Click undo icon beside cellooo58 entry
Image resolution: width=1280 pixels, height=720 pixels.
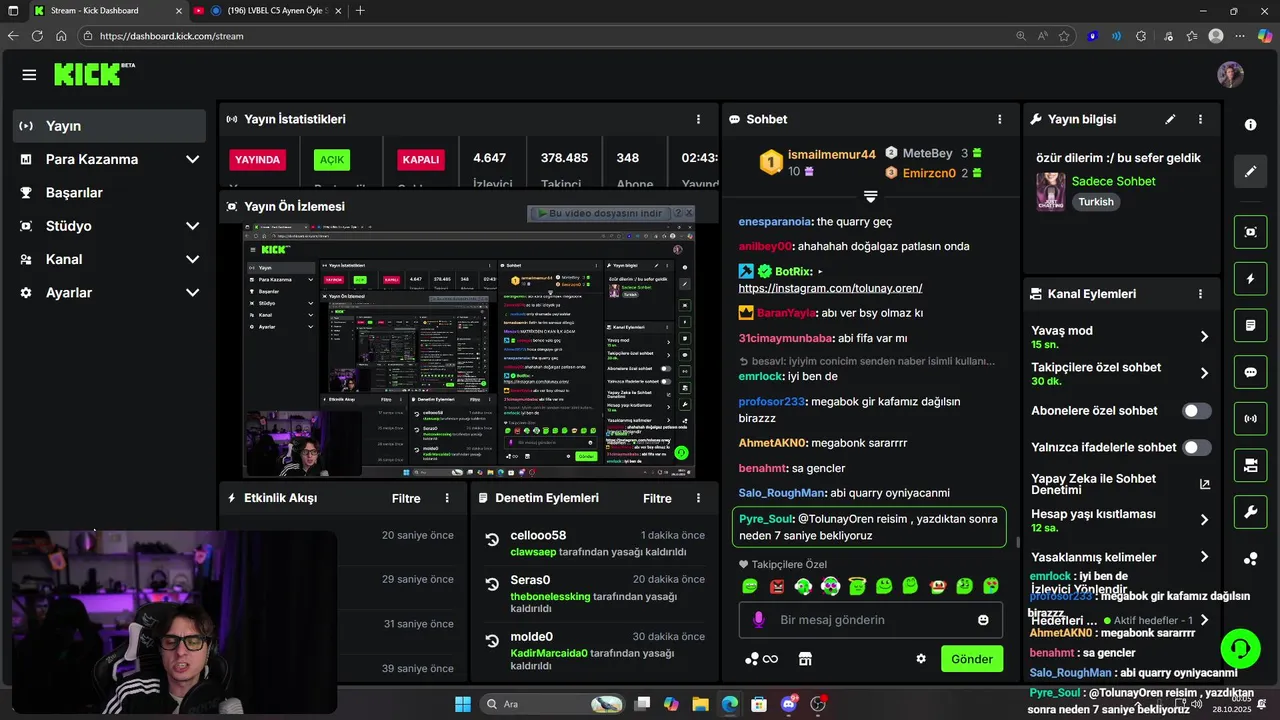[x=492, y=540]
